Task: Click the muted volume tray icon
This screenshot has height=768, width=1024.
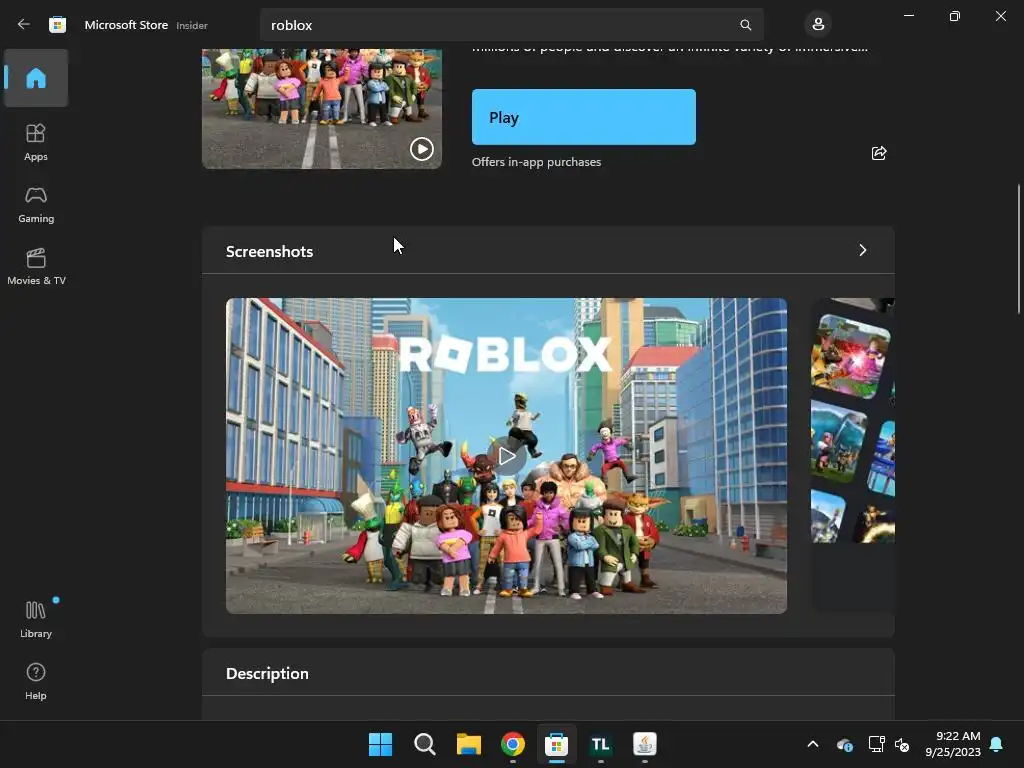Action: 902,744
